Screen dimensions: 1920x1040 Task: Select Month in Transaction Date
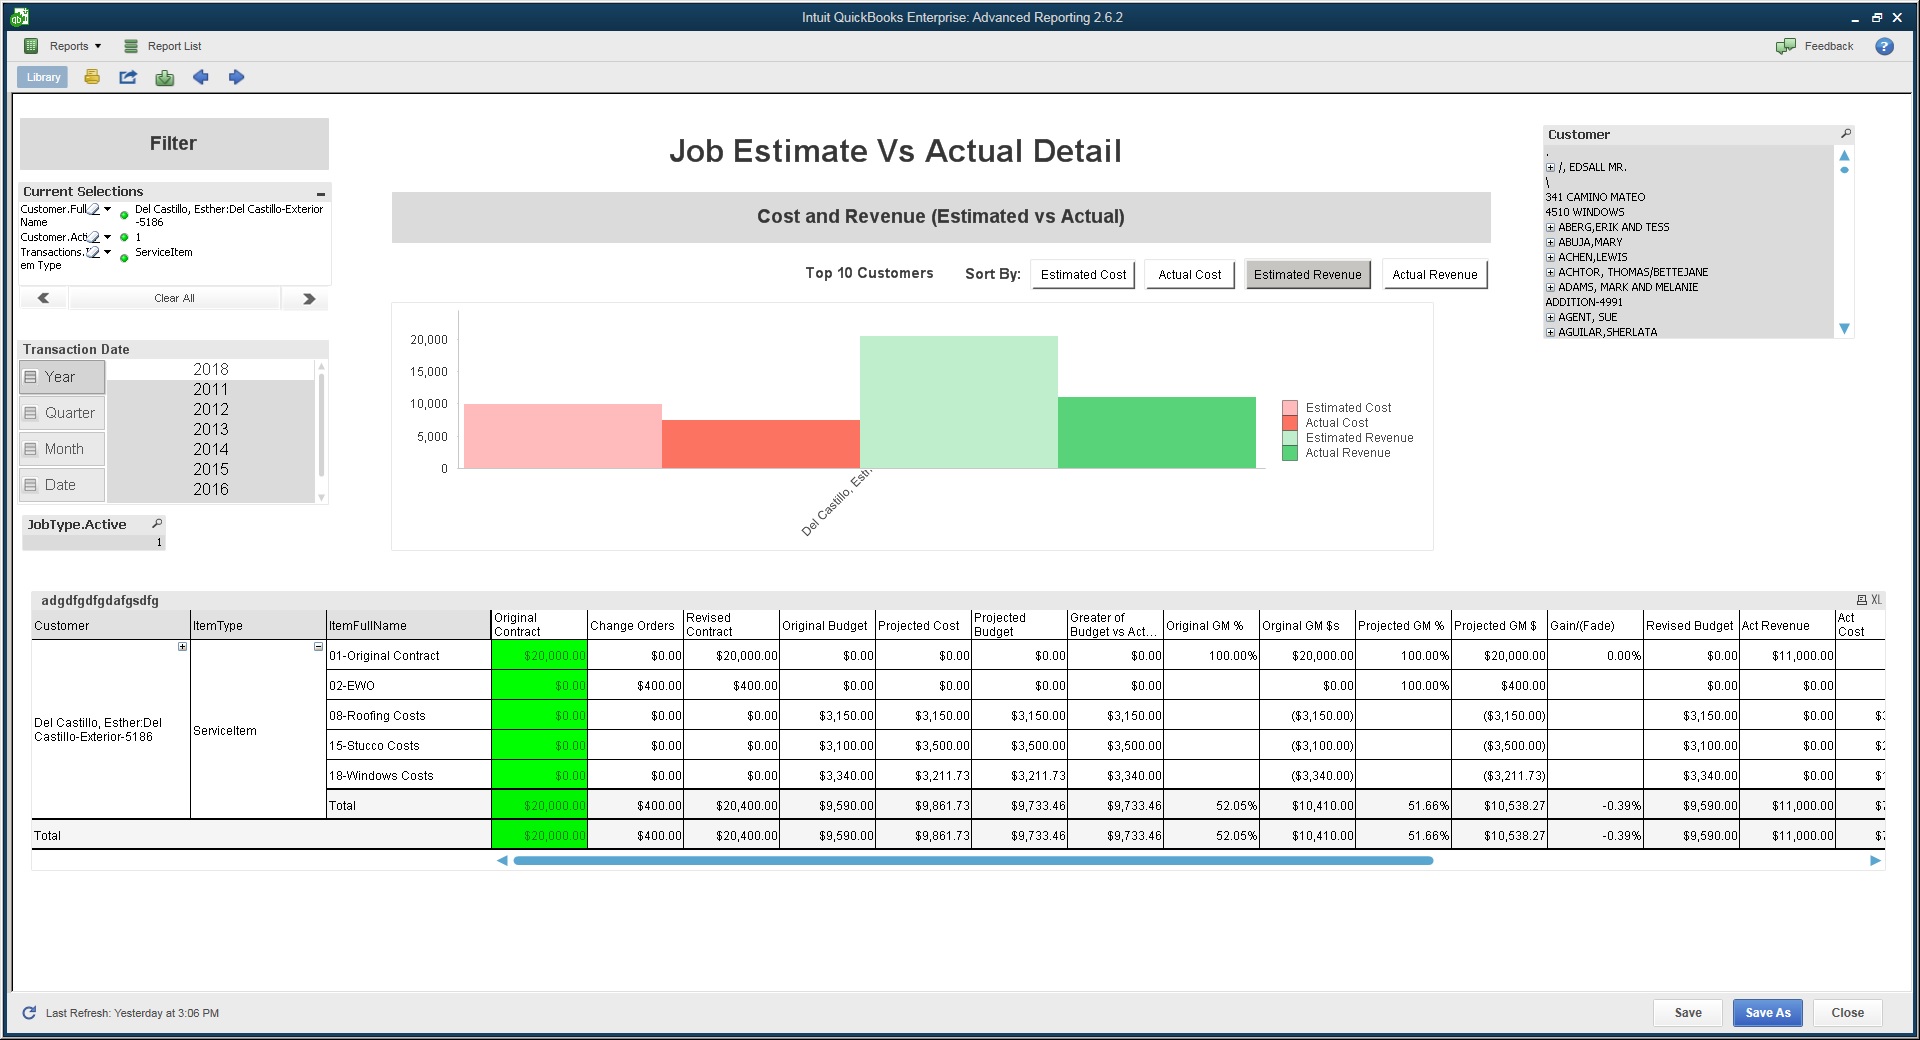[x=62, y=449]
